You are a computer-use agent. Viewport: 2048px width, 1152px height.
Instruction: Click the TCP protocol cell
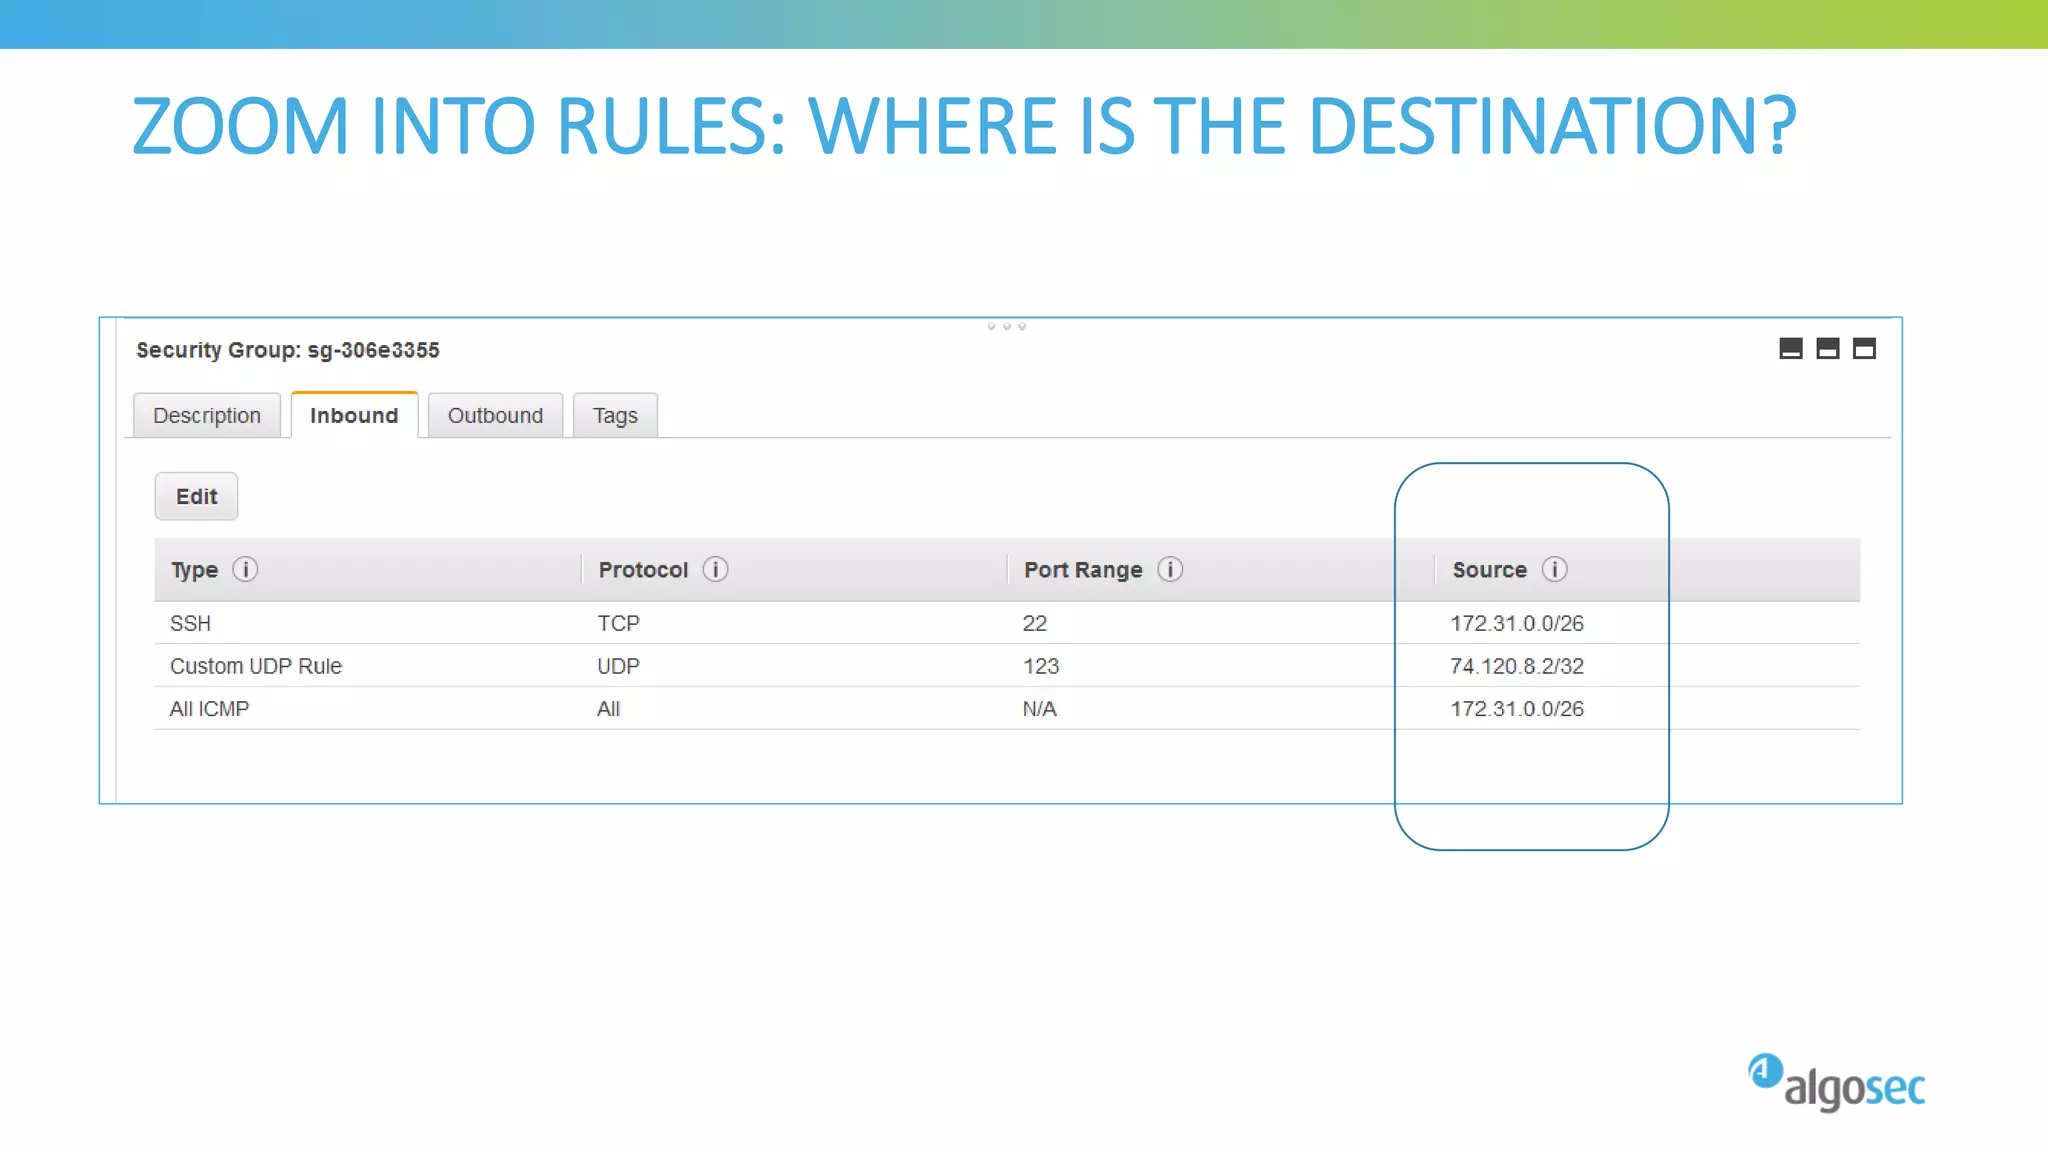618,623
